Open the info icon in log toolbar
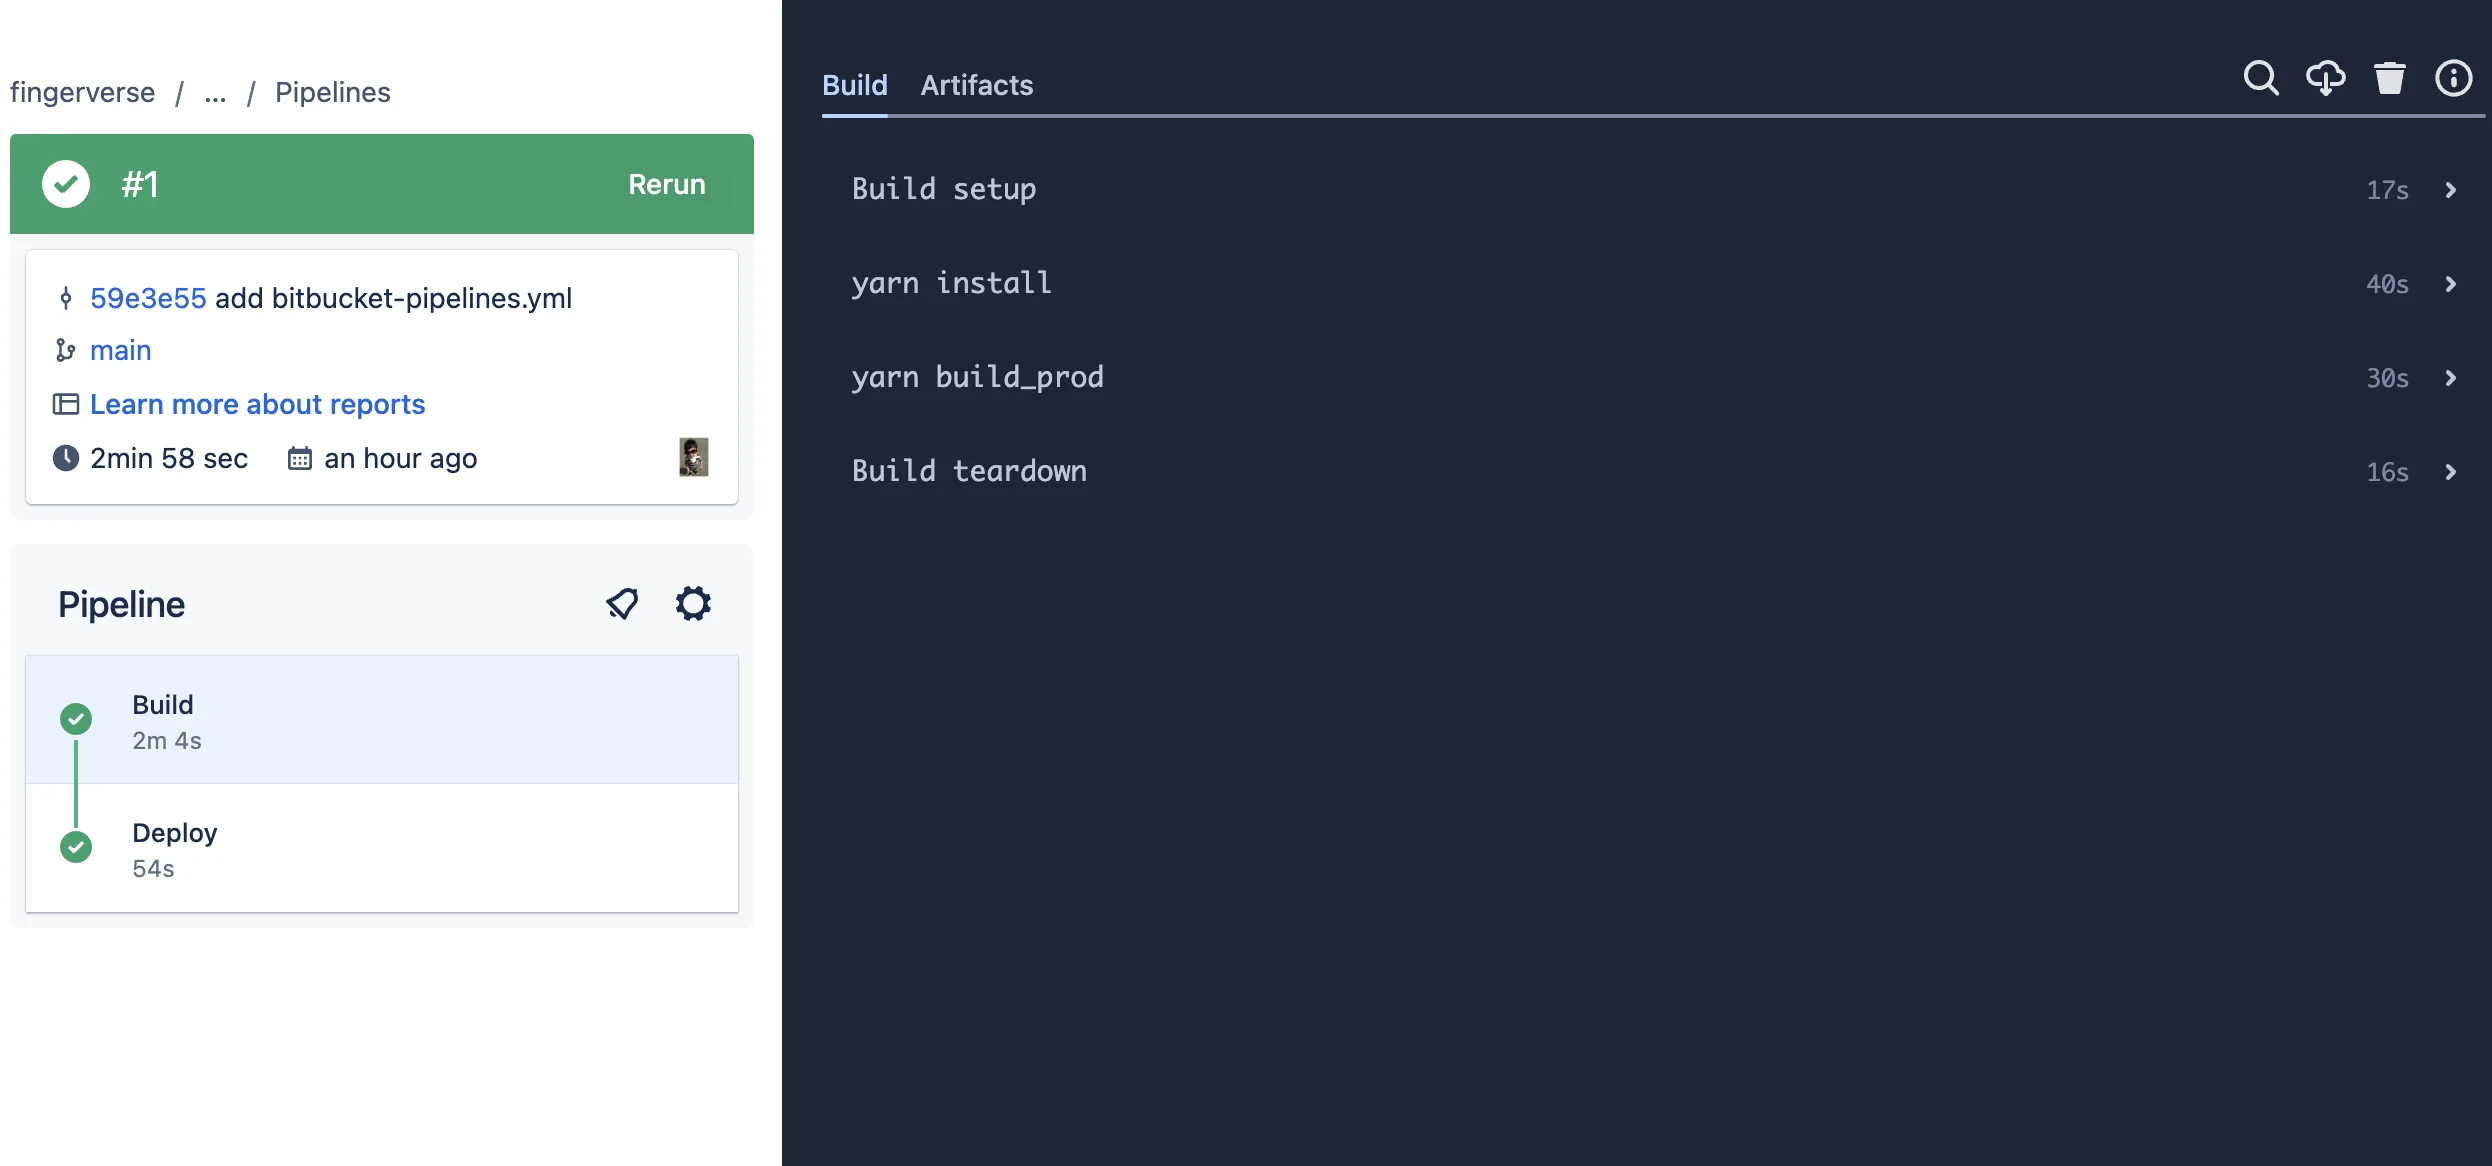This screenshot has width=2492, height=1166. click(2453, 78)
